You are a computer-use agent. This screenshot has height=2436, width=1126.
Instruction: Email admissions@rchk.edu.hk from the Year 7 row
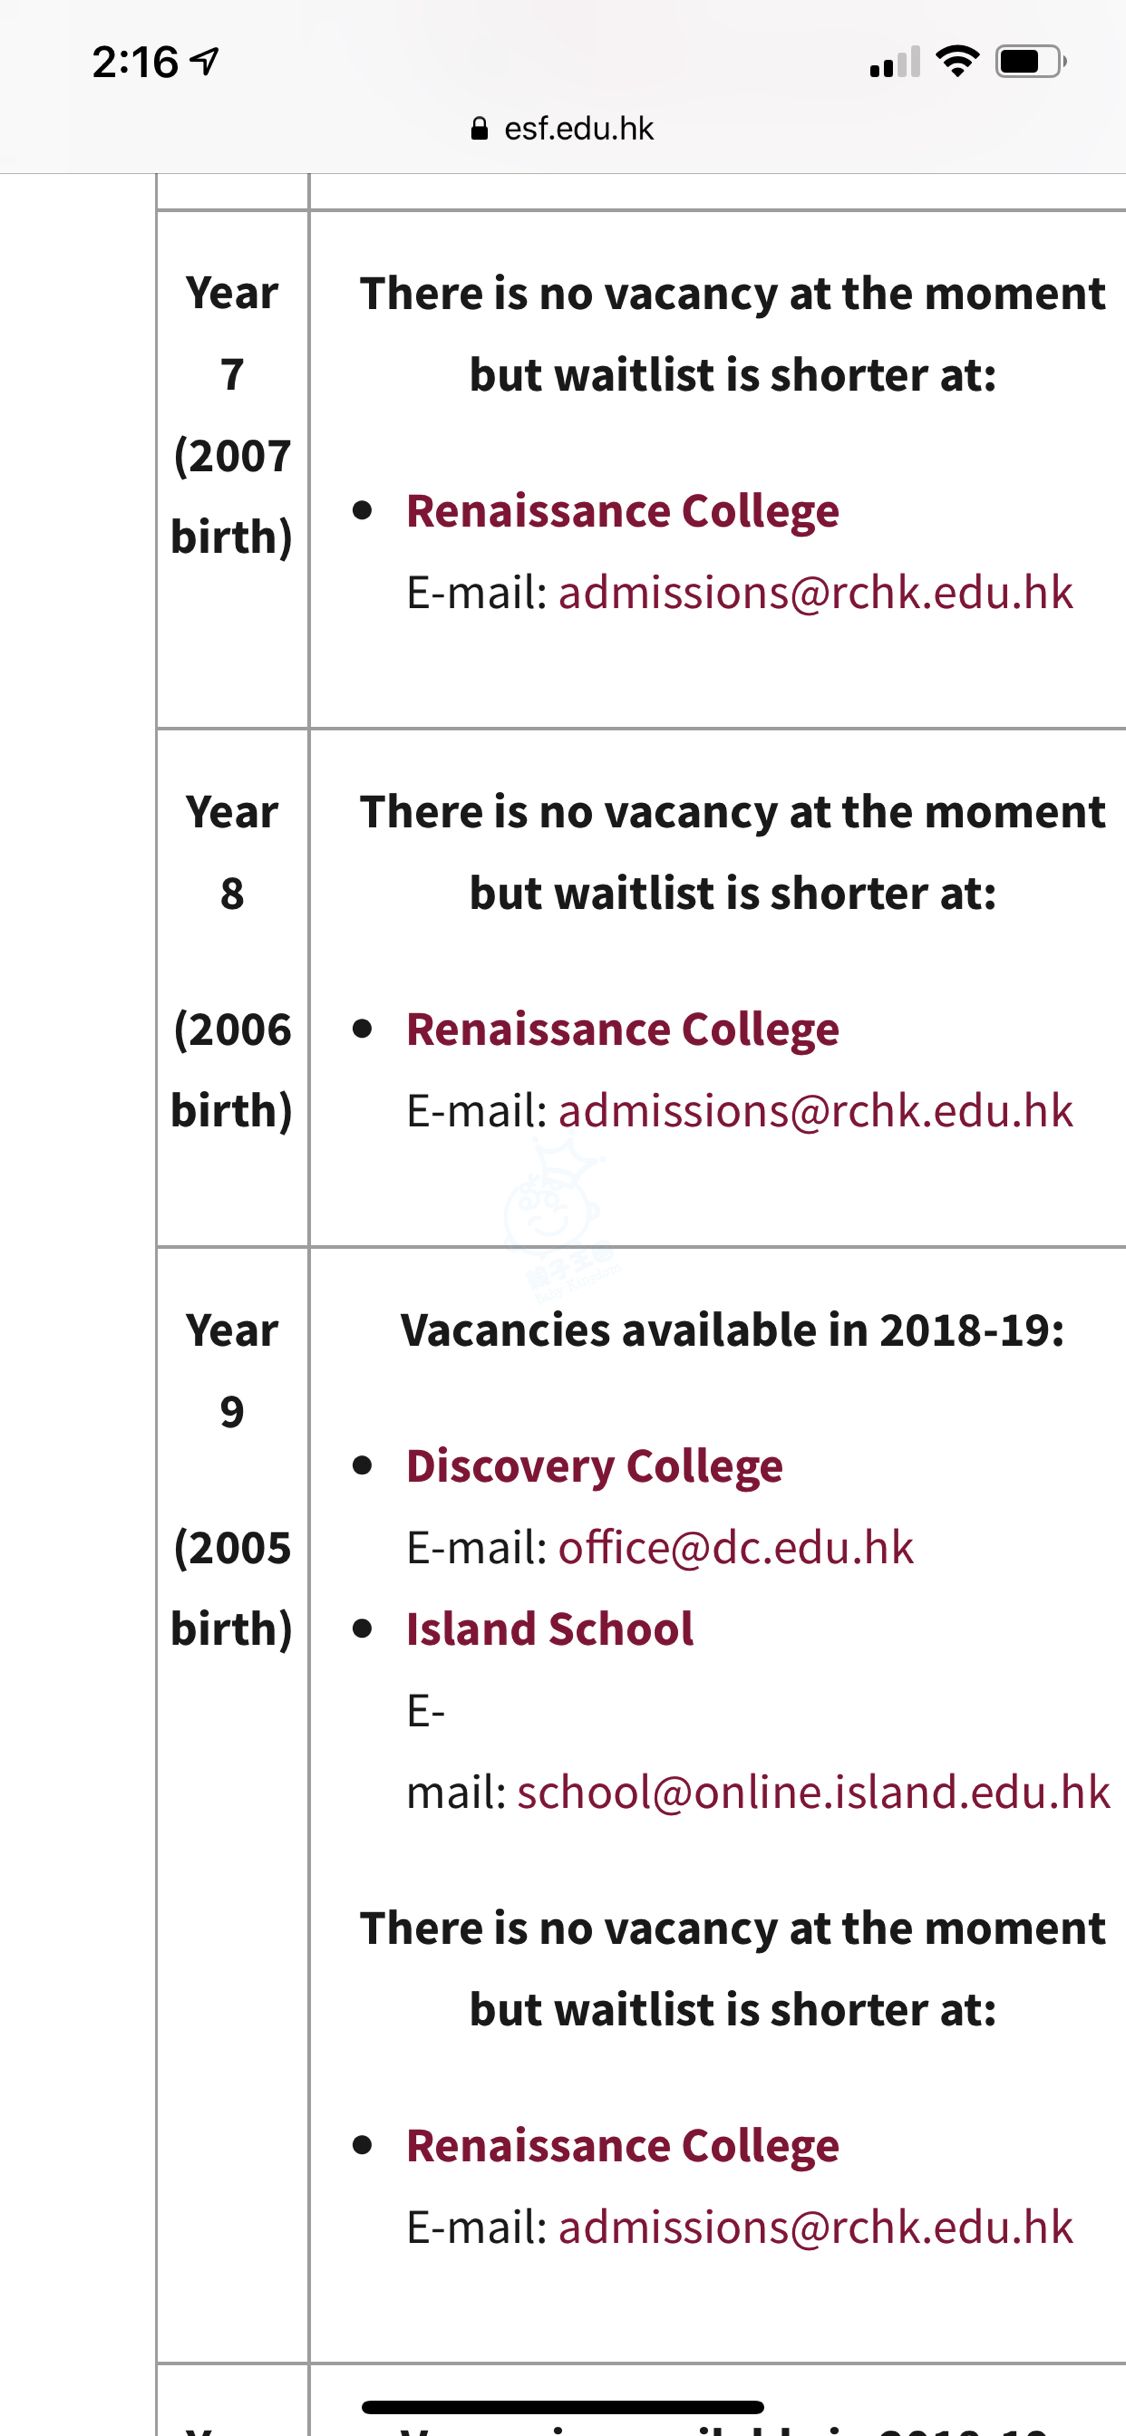pyautogui.click(x=815, y=593)
